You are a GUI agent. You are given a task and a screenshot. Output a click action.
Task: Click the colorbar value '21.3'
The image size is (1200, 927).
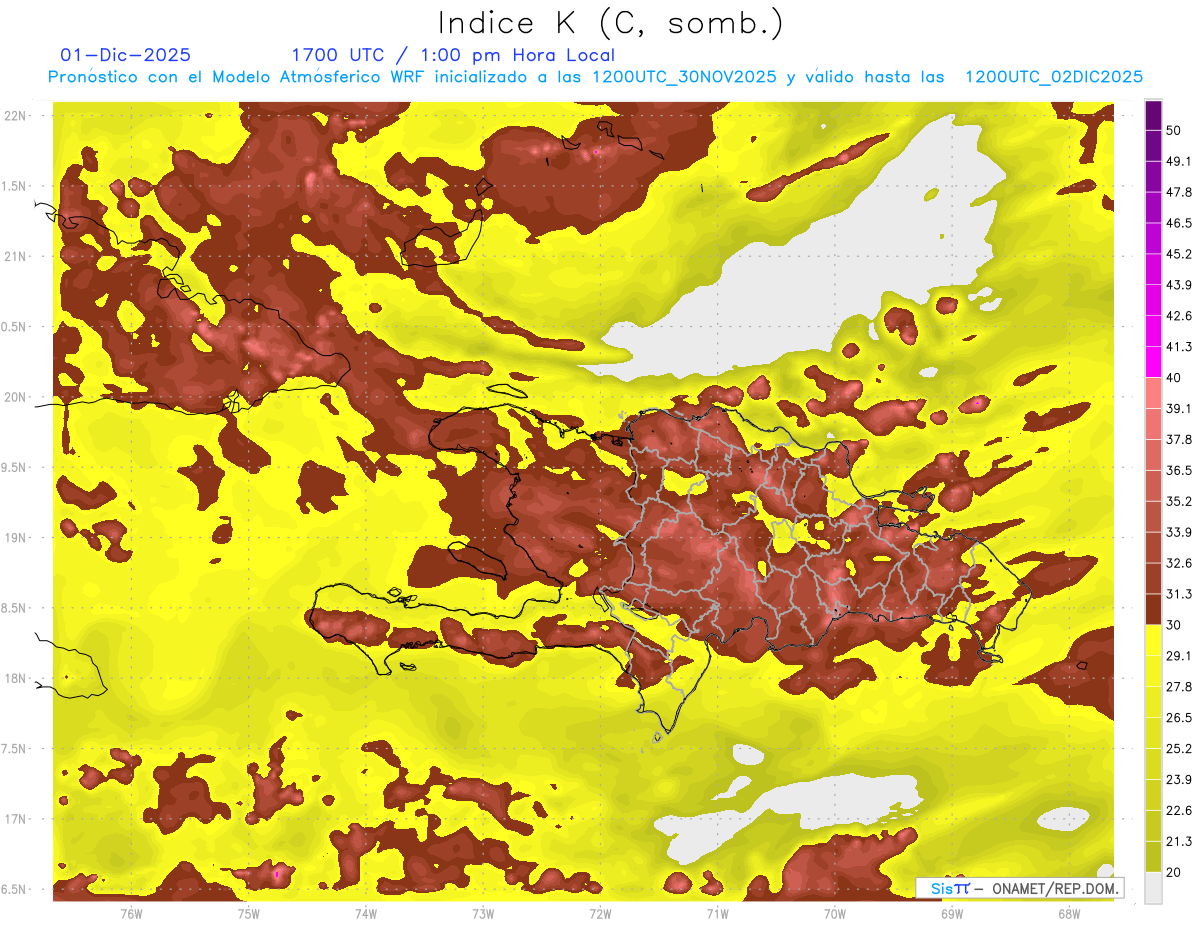1178,842
